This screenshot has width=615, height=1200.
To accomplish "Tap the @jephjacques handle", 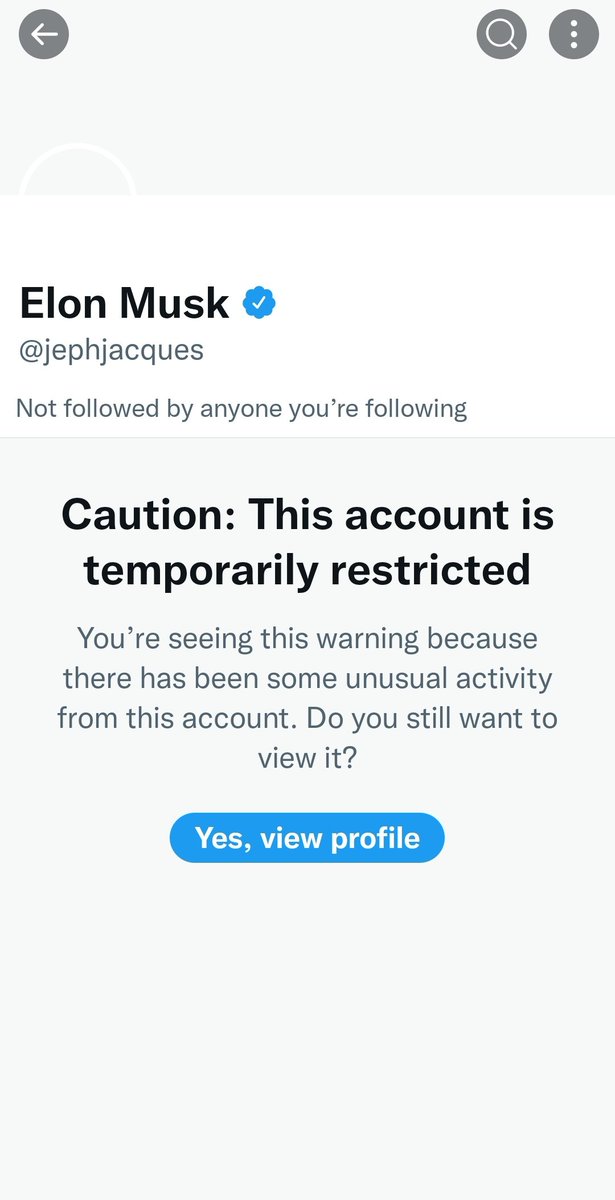I will coord(112,350).
